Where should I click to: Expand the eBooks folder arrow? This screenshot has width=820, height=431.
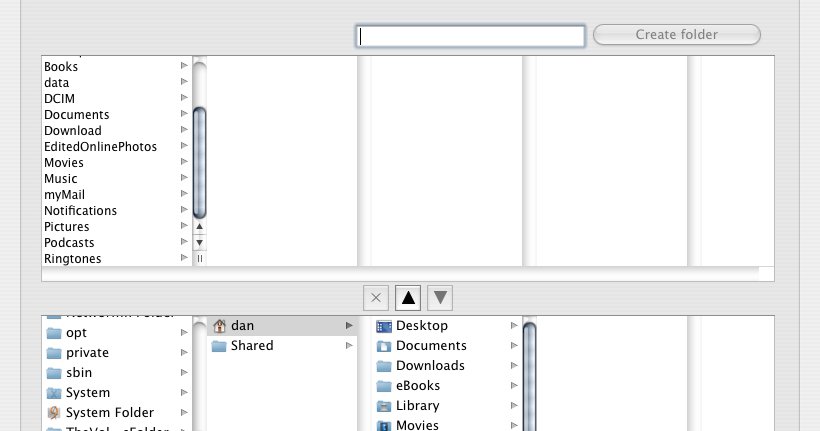pos(514,385)
